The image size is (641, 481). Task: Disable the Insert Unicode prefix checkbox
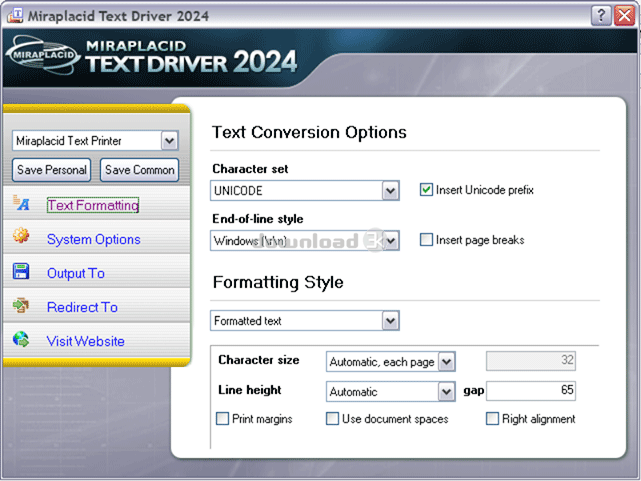click(427, 190)
